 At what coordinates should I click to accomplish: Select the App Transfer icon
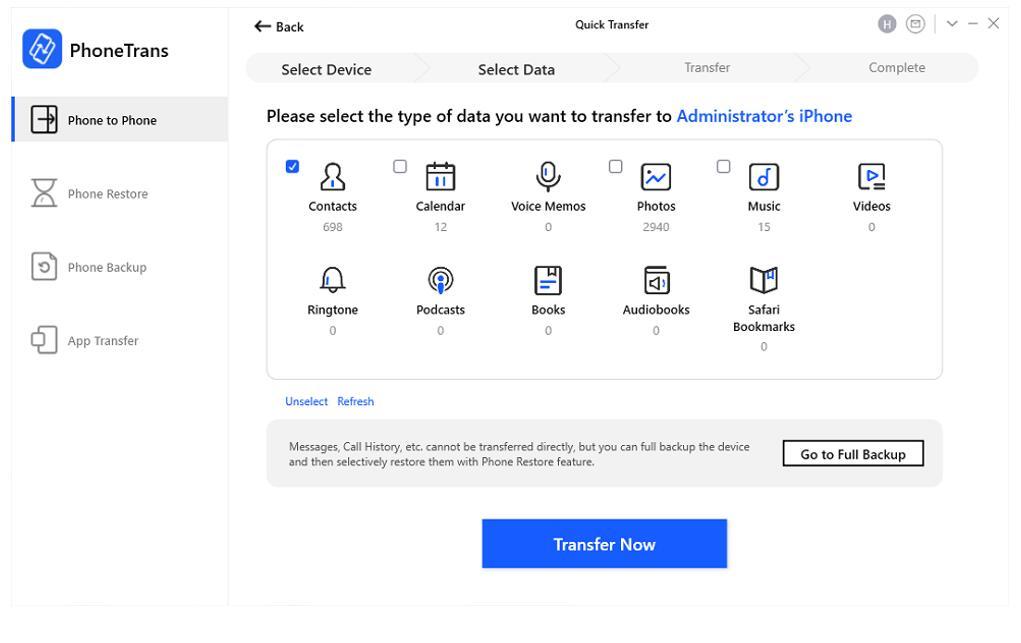44,340
